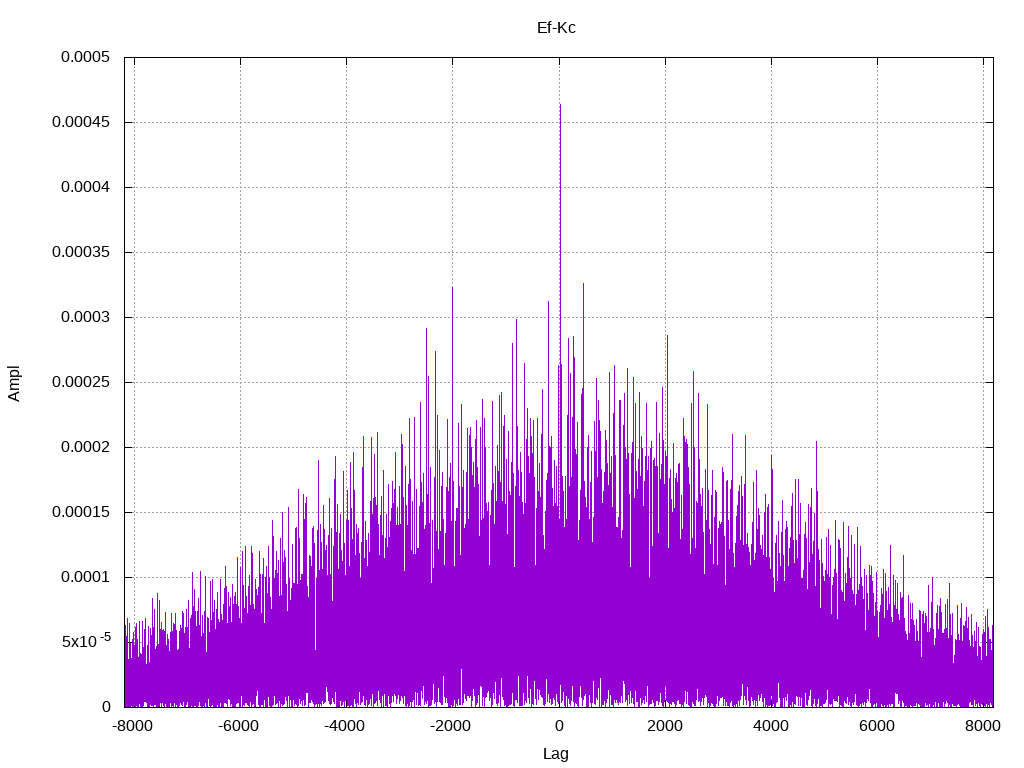This screenshot has height=768, width=1024.
Task: Click the -4000 x-axis tick label
Action: tap(345, 726)
